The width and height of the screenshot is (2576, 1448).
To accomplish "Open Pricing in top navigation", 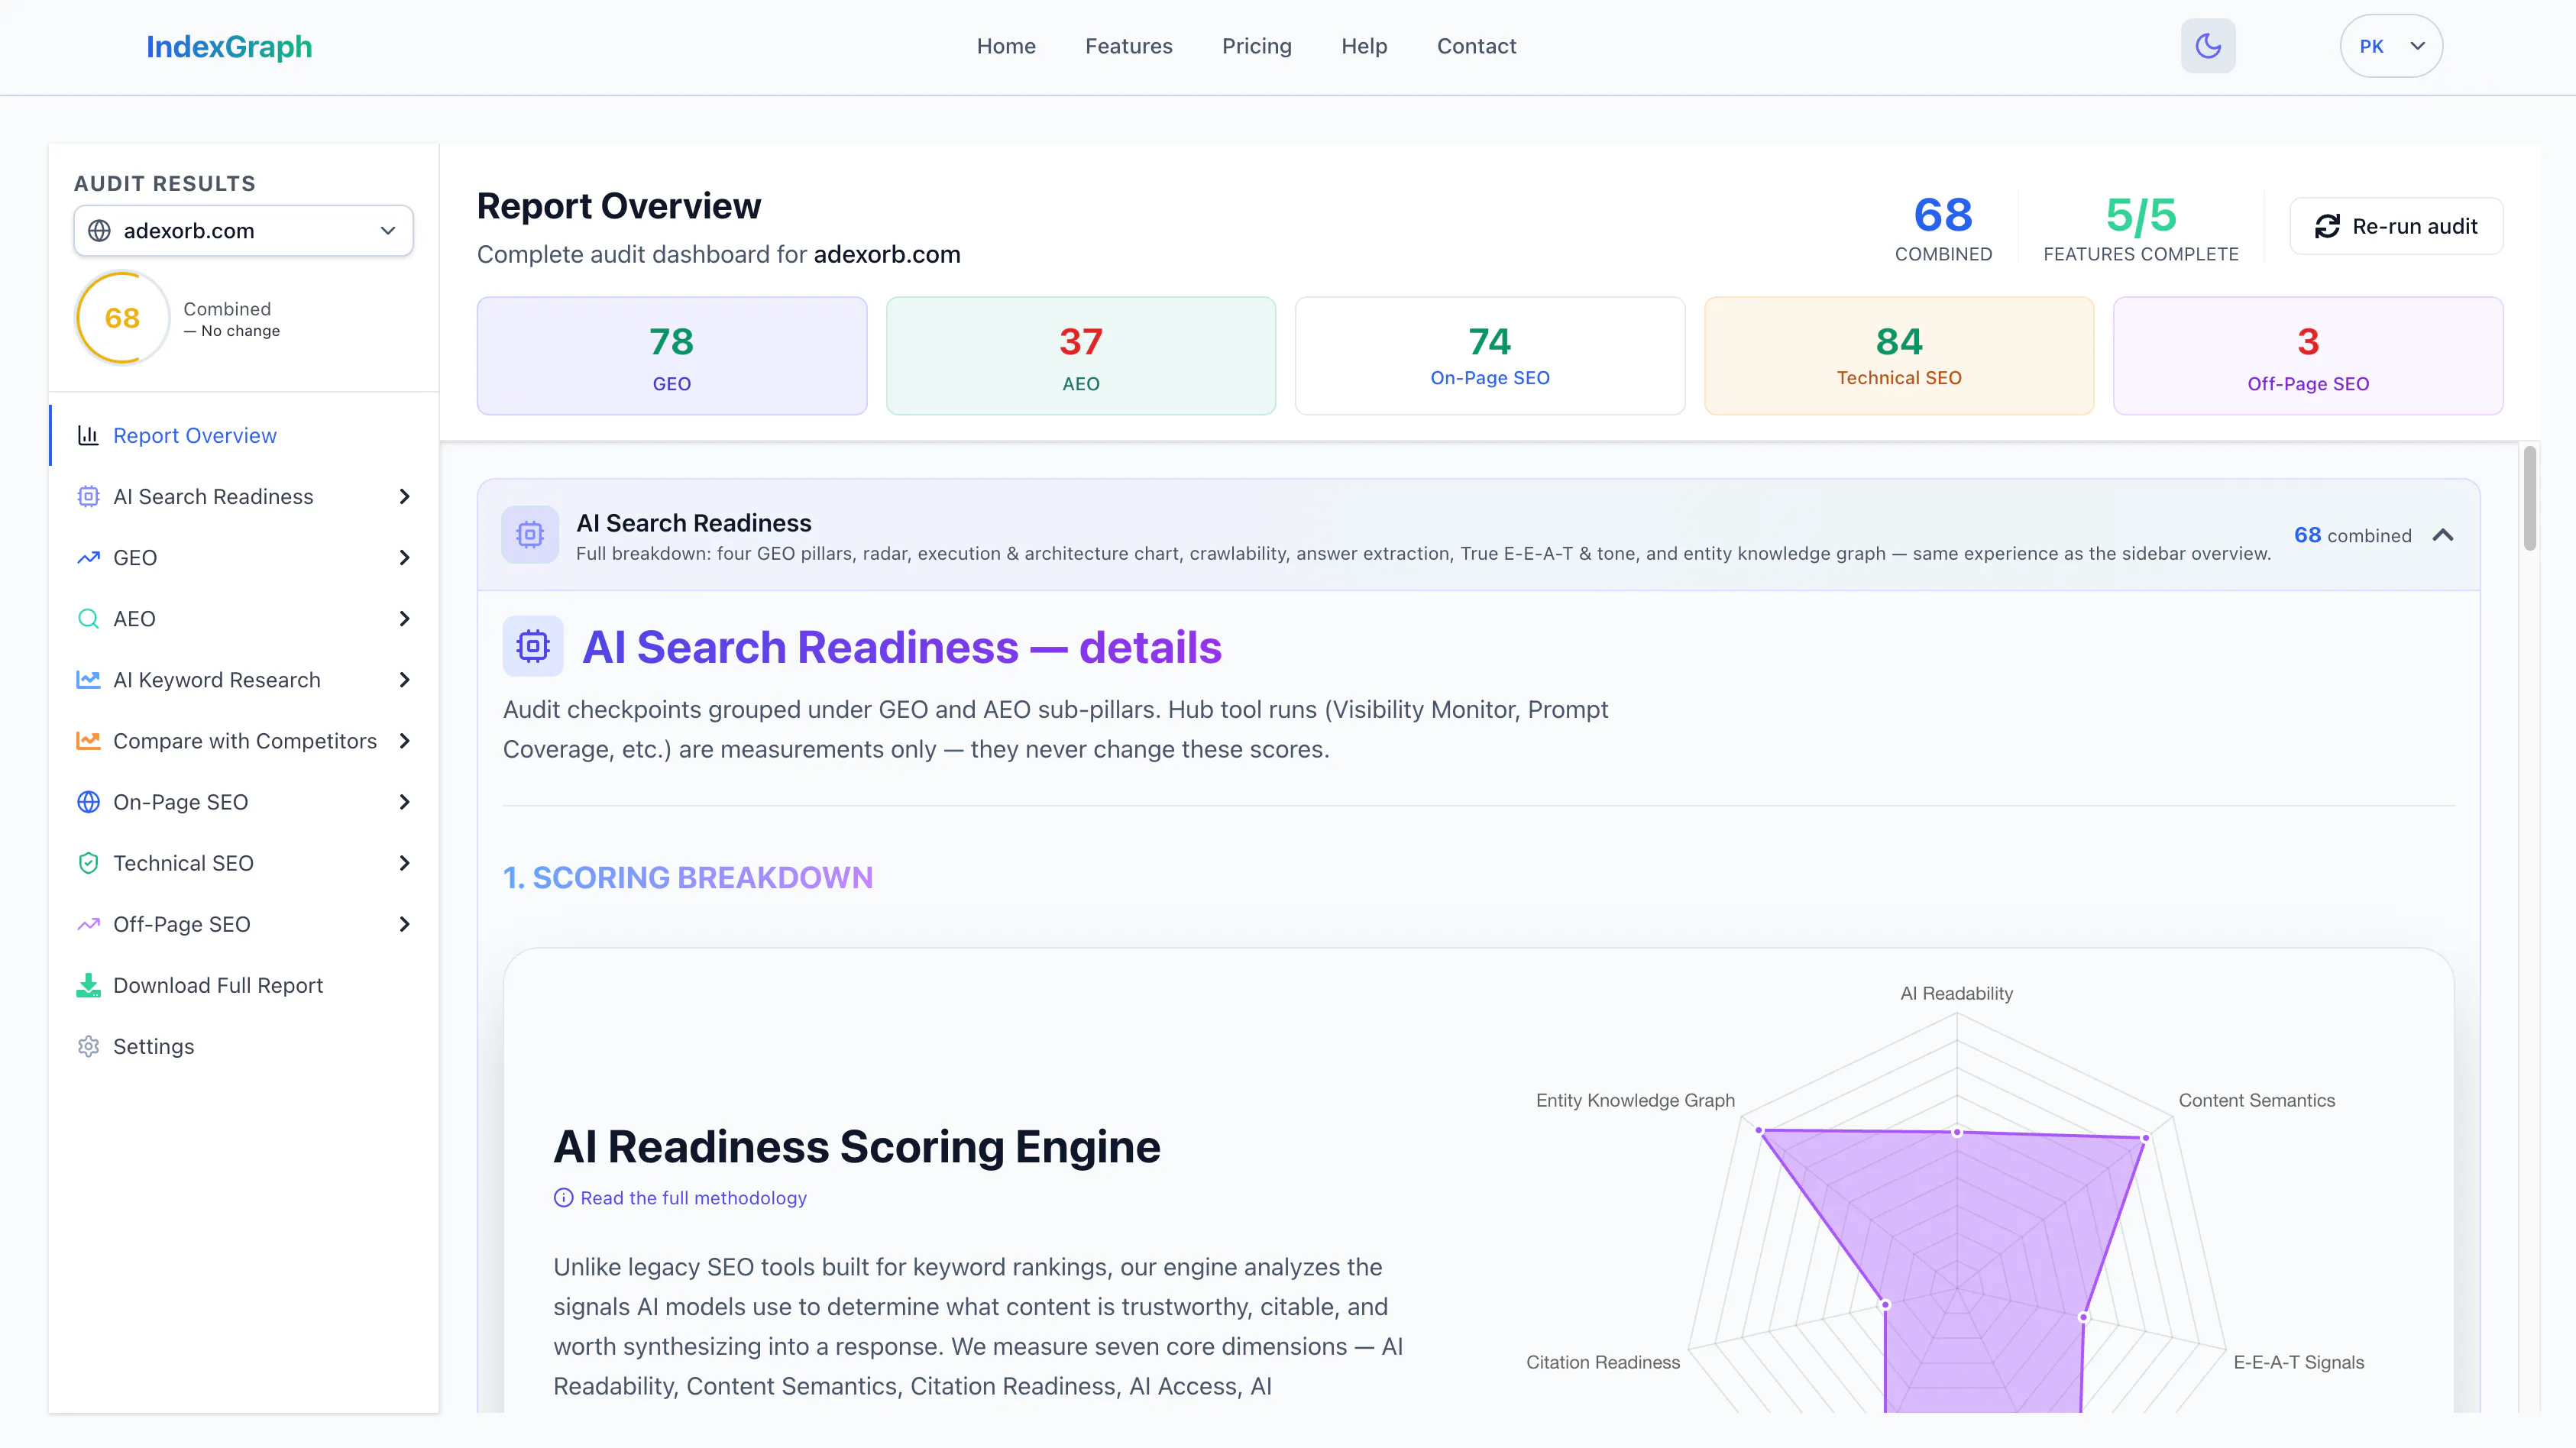I will 1257,46.
